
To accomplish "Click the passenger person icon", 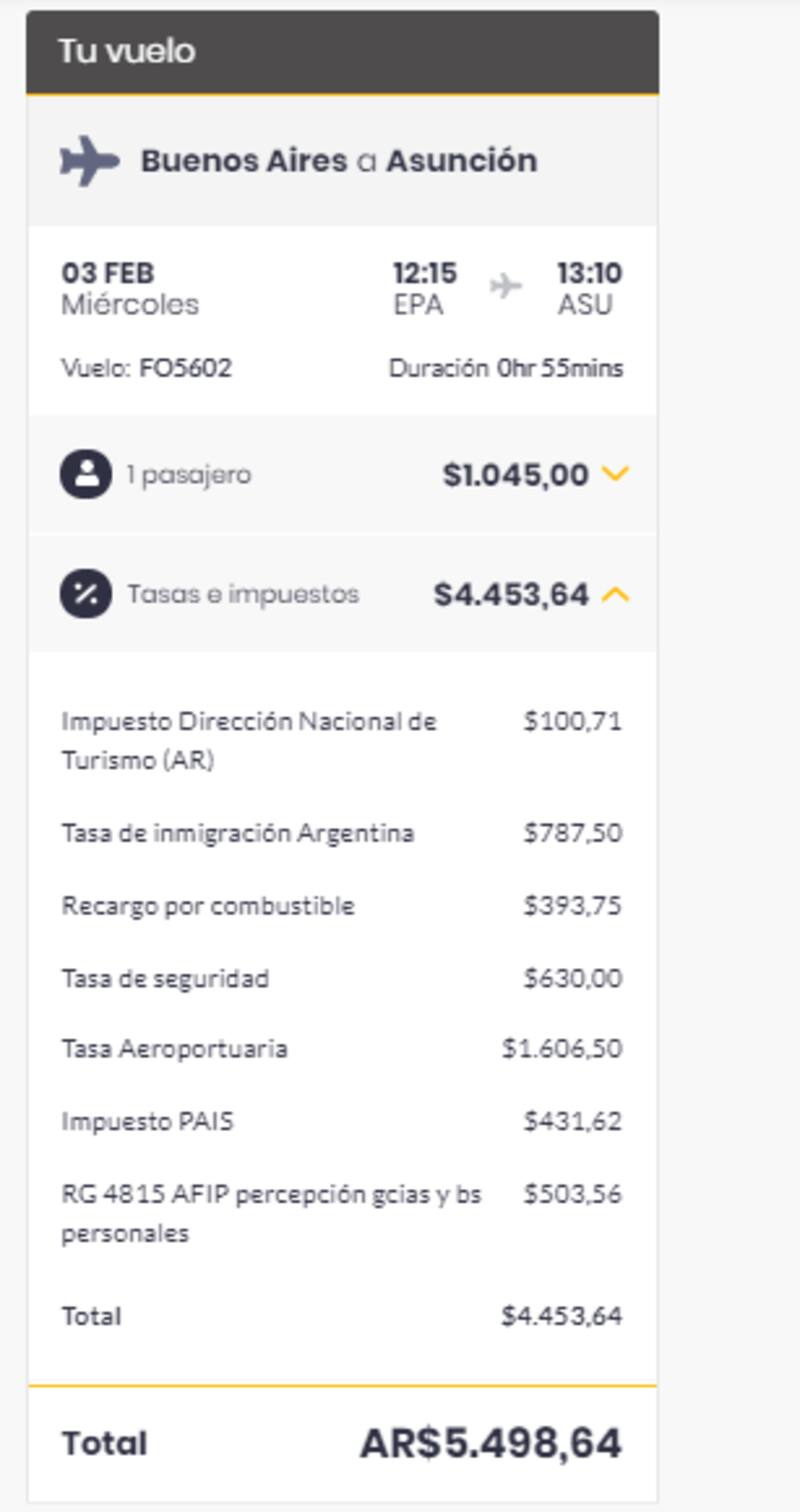I will pyautogui.click(x=86, y=474).
